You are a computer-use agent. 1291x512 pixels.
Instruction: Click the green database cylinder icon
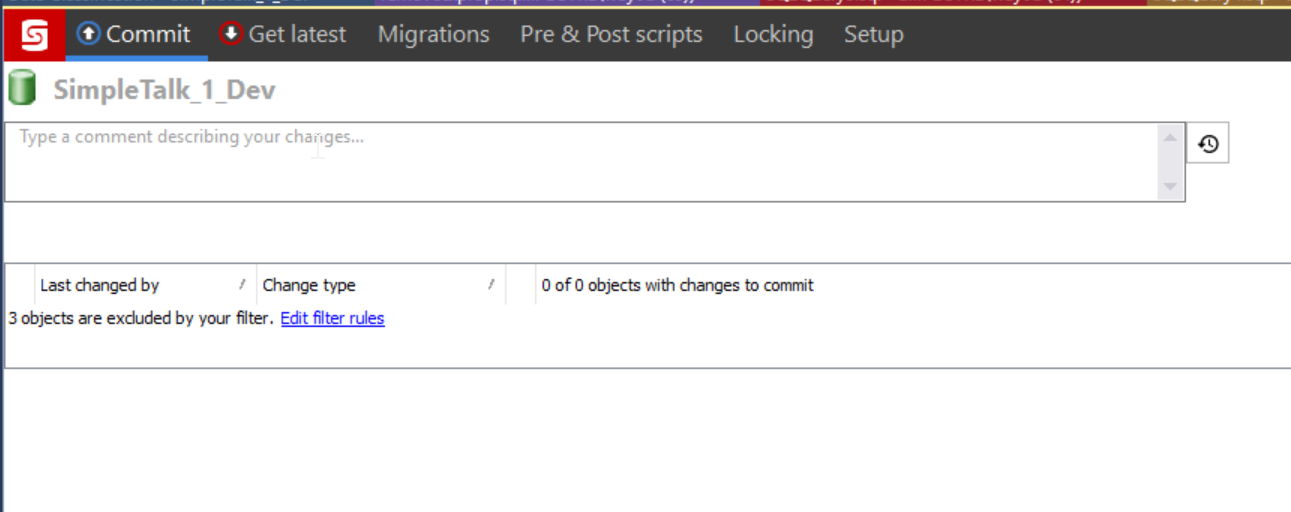point(22,89)
